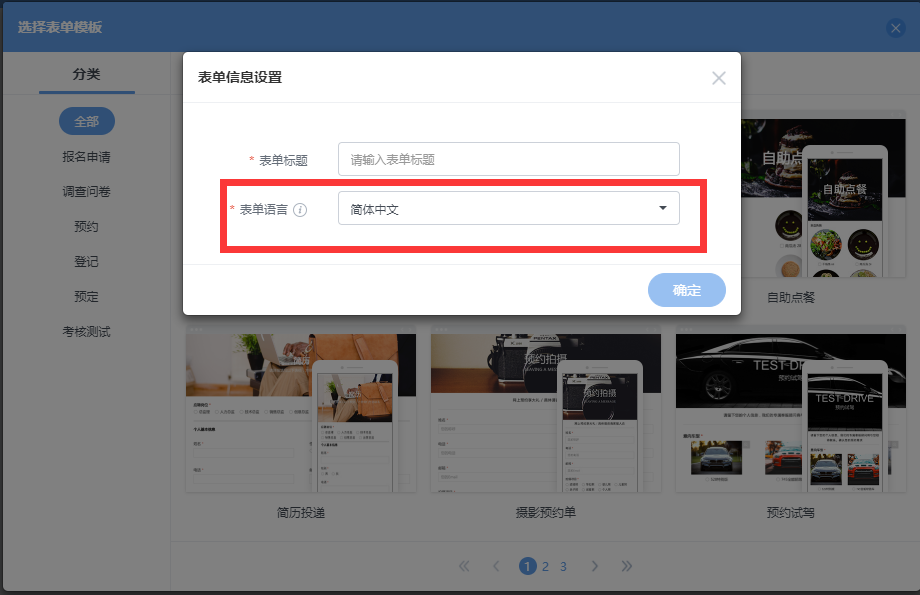
Task: Select the 全部 category
Action: point(86,121)
